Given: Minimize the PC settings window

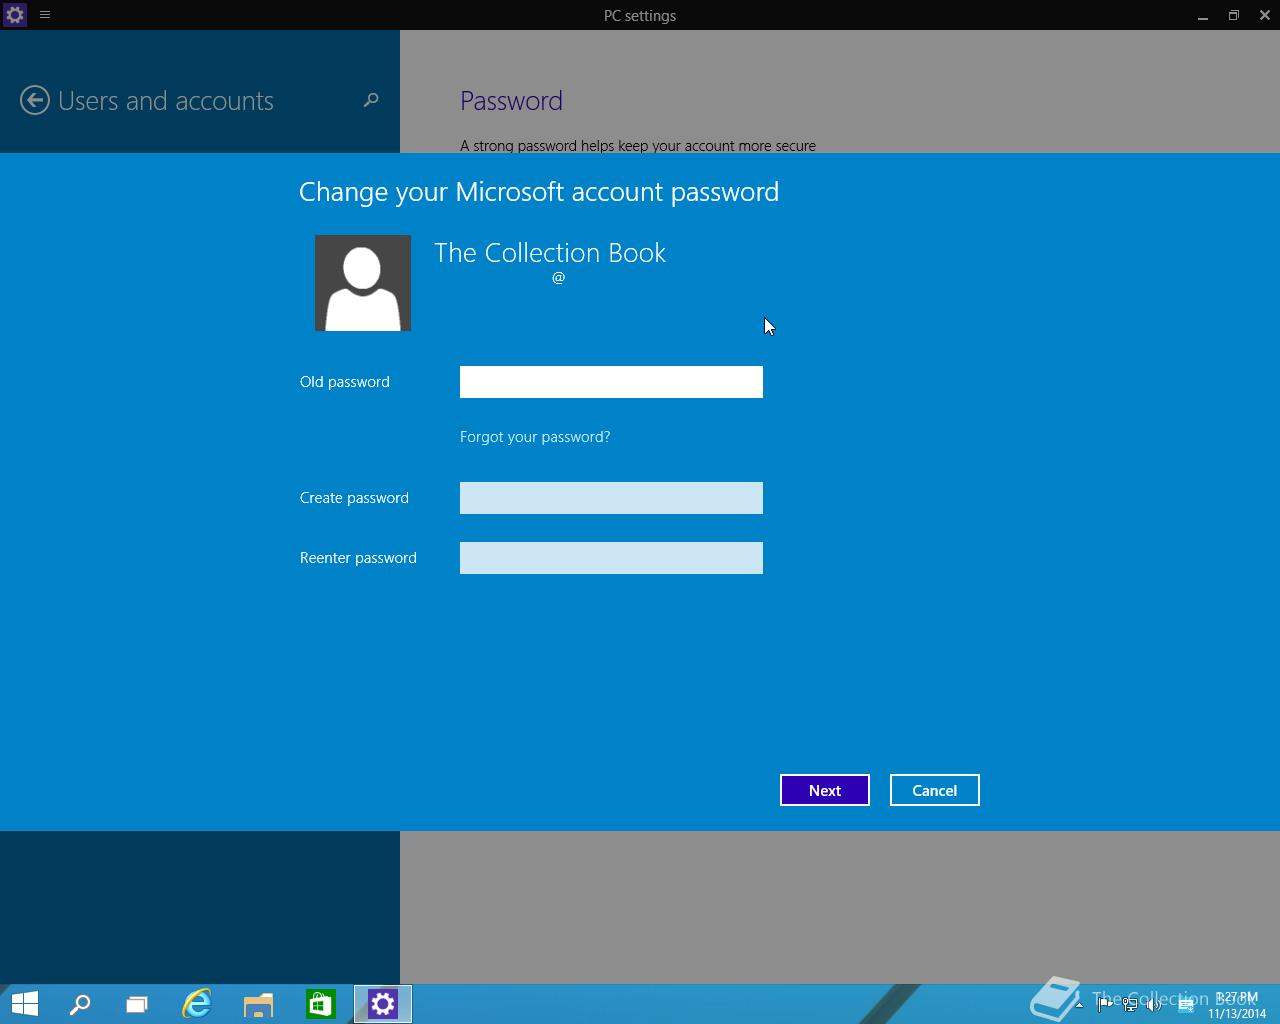Looking at the screenshot, I should (x=1203, y=15).
